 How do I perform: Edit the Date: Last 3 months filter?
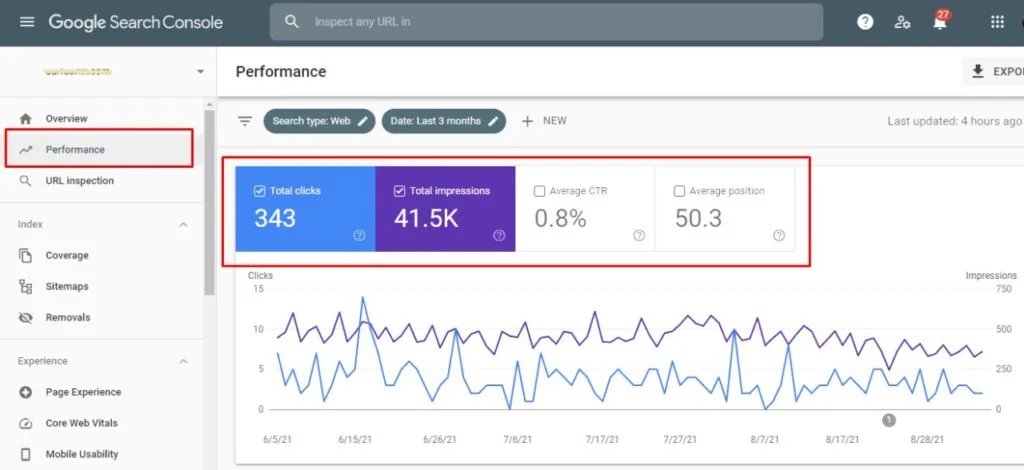tap(443, 121)
